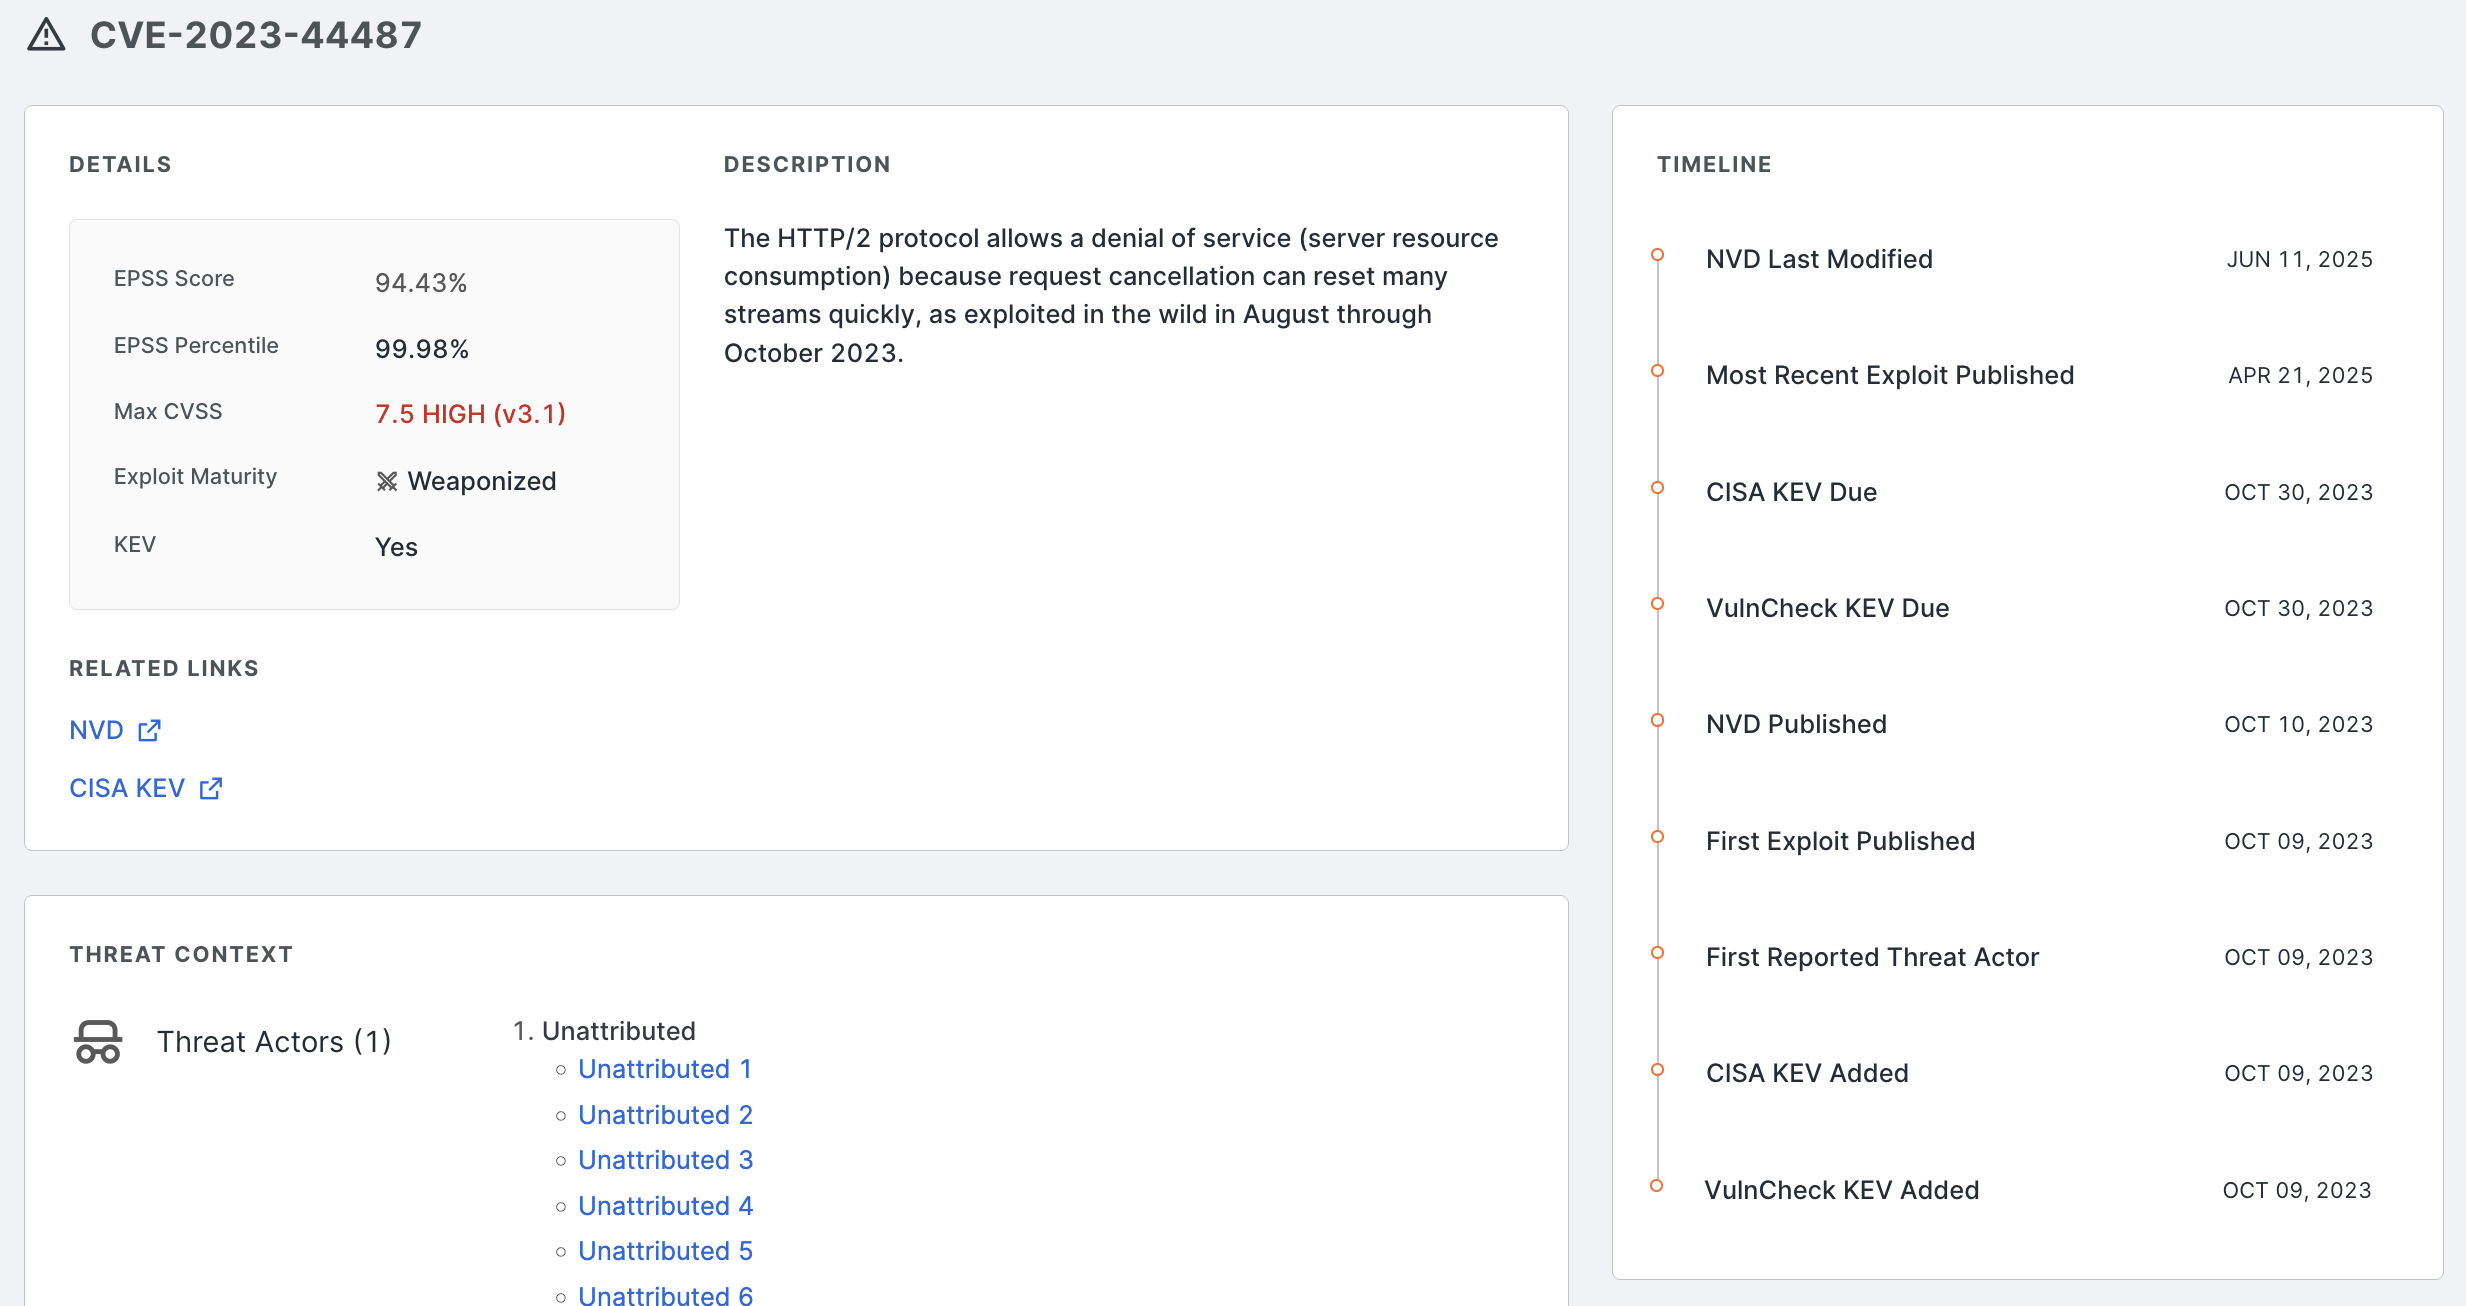
Task: Click the NVD Last Modified label
Action: click(1819, 259)
